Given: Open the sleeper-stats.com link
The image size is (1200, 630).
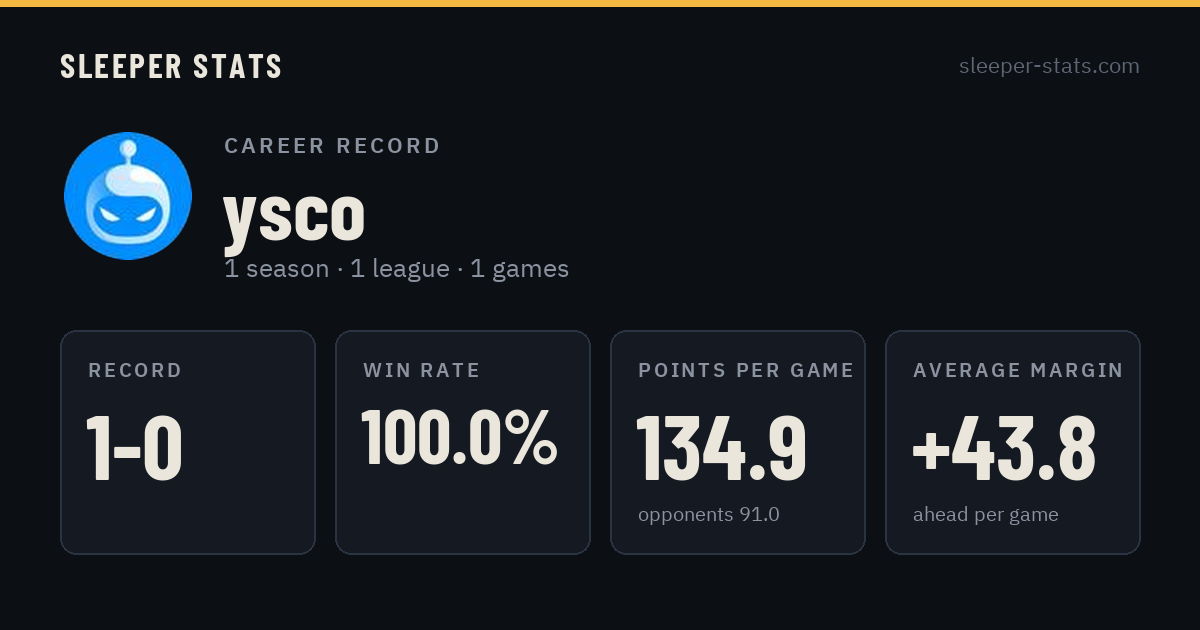Looking at the screenshot, I should click(1049, 66).
